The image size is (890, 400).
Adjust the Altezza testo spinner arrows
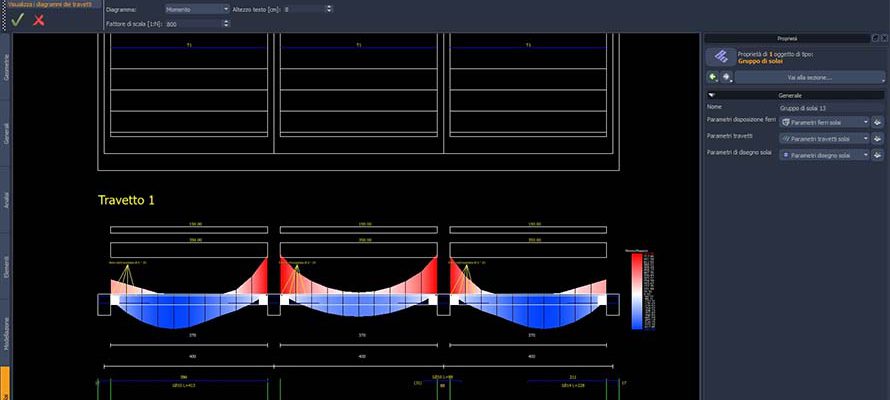point(330,9)
